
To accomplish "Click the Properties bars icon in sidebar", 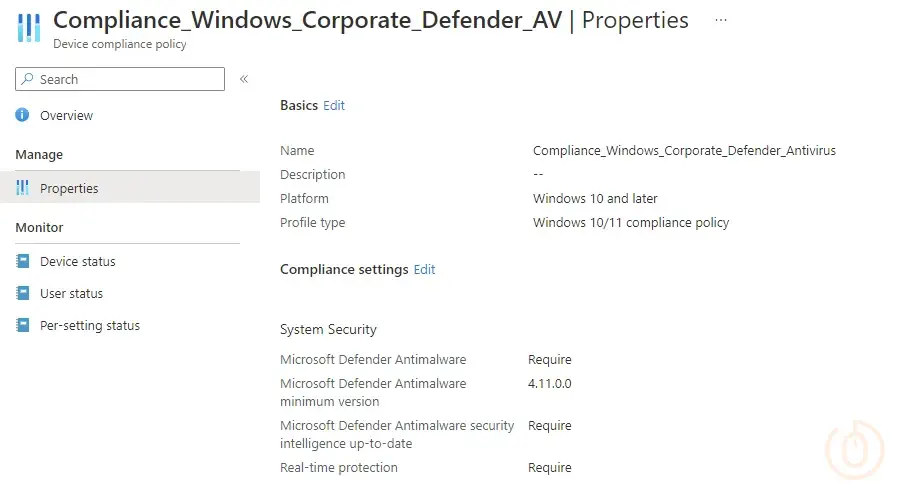I will [23, 189].
